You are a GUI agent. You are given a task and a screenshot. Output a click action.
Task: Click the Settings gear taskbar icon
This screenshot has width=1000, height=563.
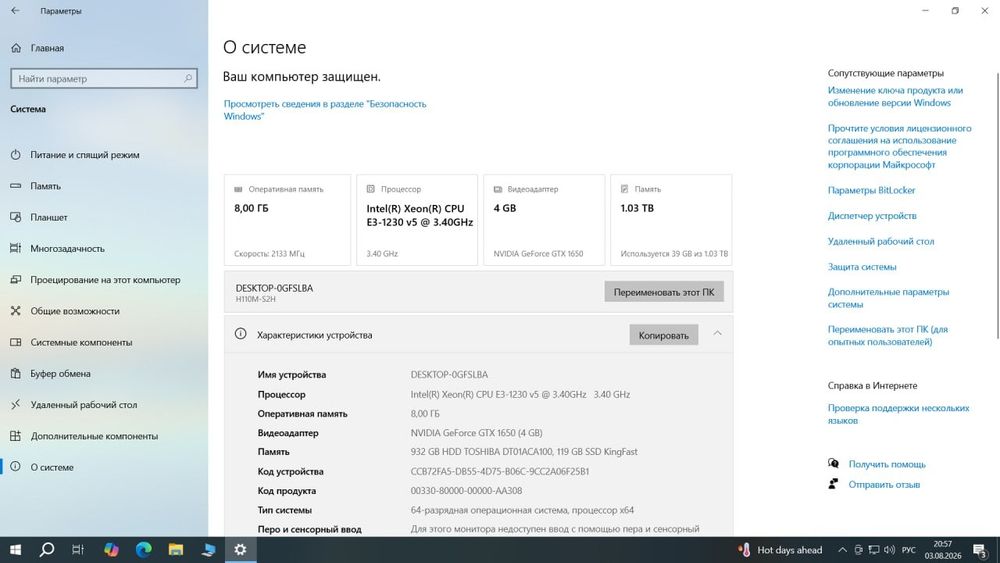coord(240,550)
